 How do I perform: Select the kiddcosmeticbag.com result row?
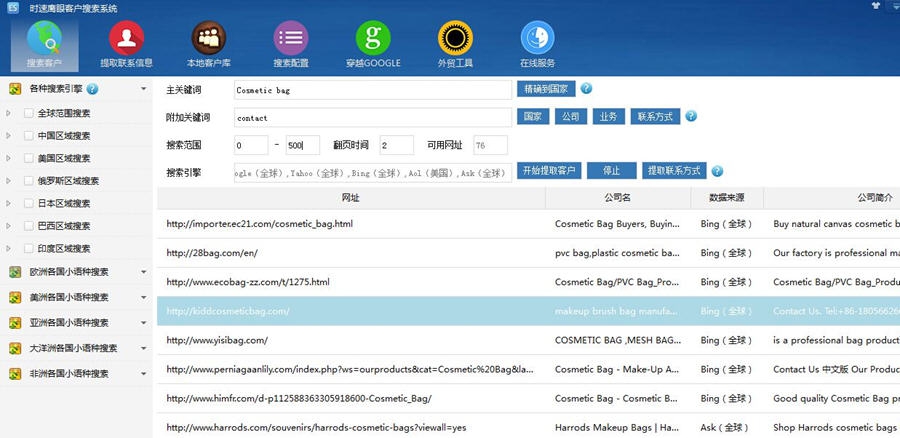click(x=350, y=311)
